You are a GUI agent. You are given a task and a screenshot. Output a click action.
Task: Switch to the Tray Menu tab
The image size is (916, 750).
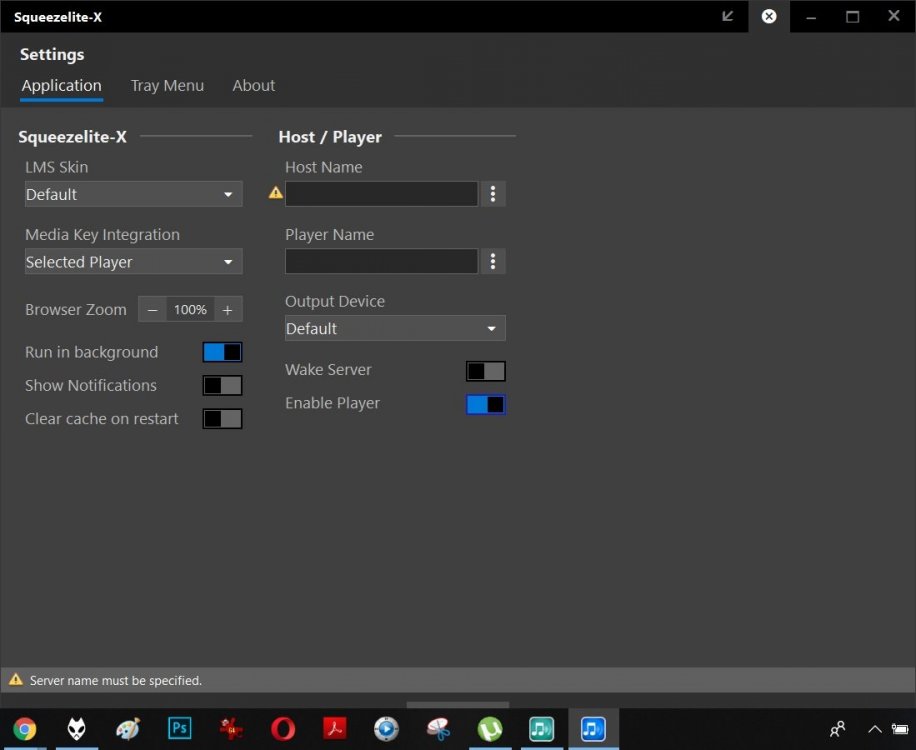click(167, 85)
